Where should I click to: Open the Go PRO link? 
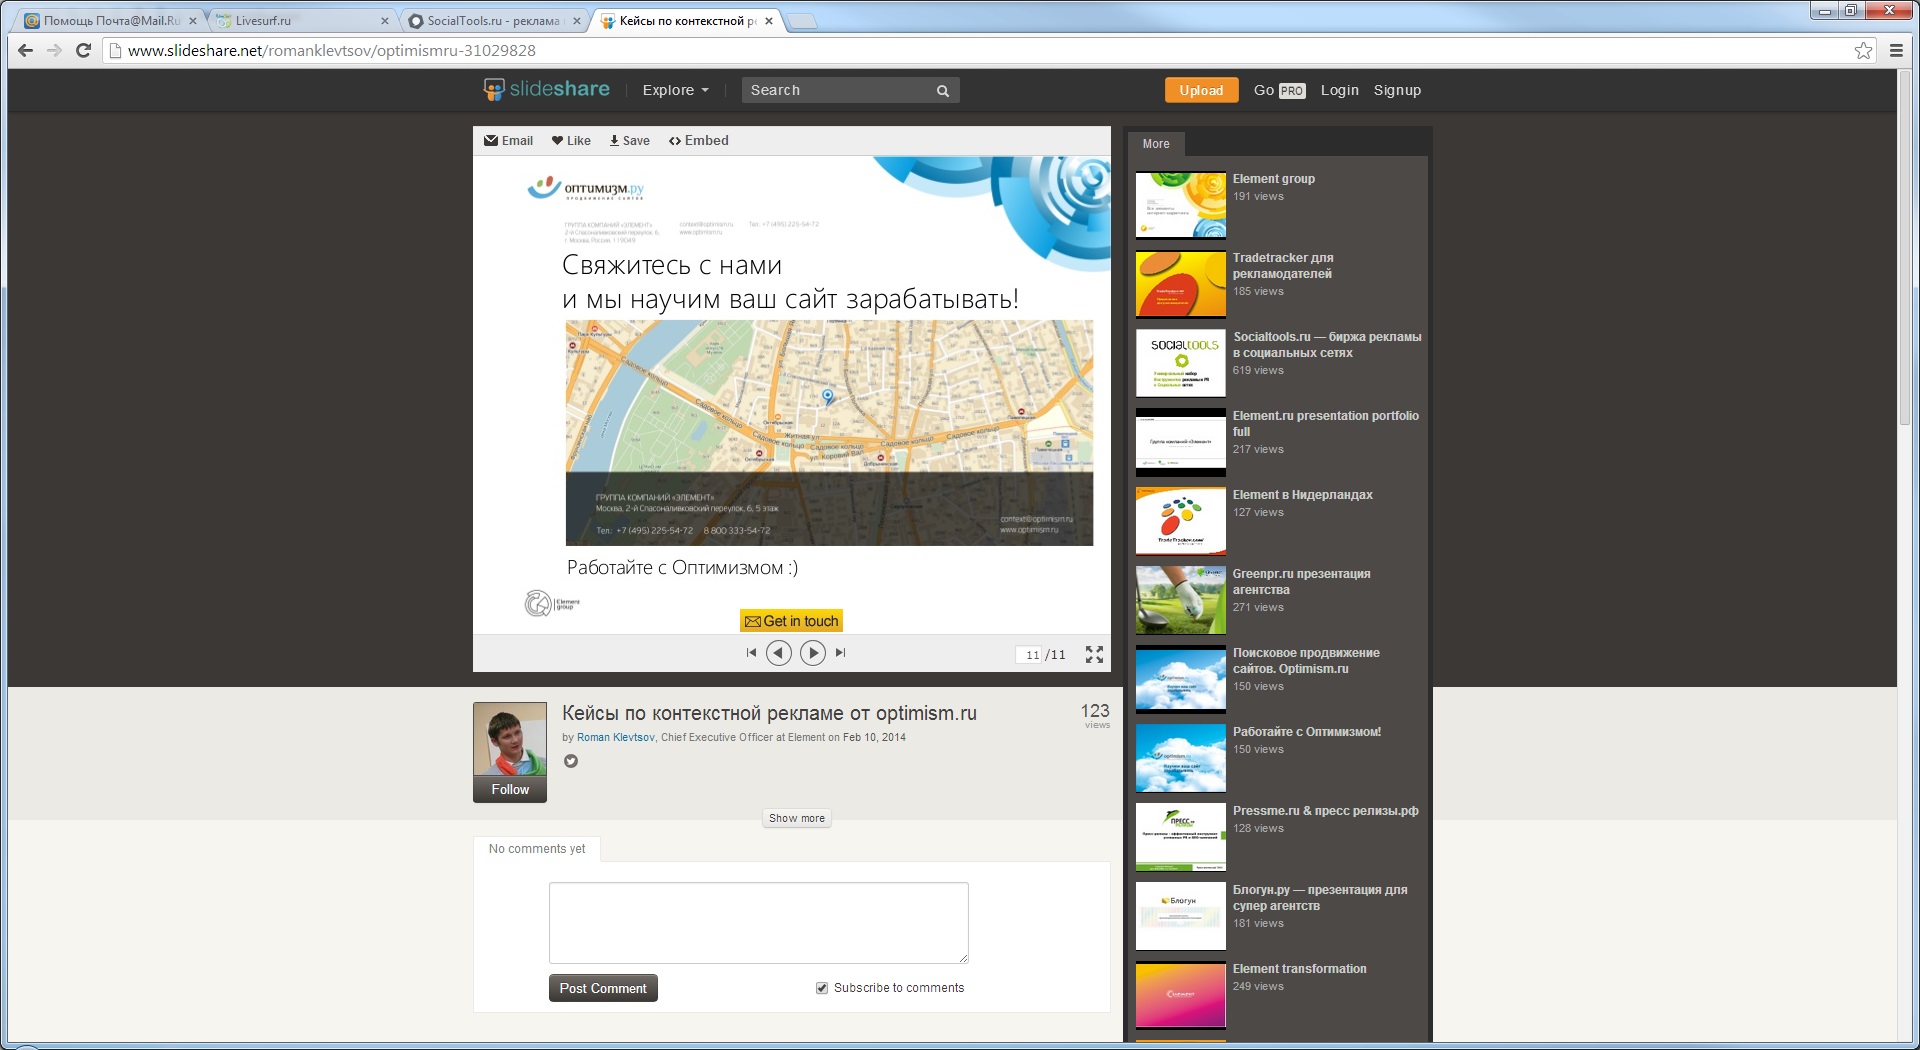click(1279, 90)
